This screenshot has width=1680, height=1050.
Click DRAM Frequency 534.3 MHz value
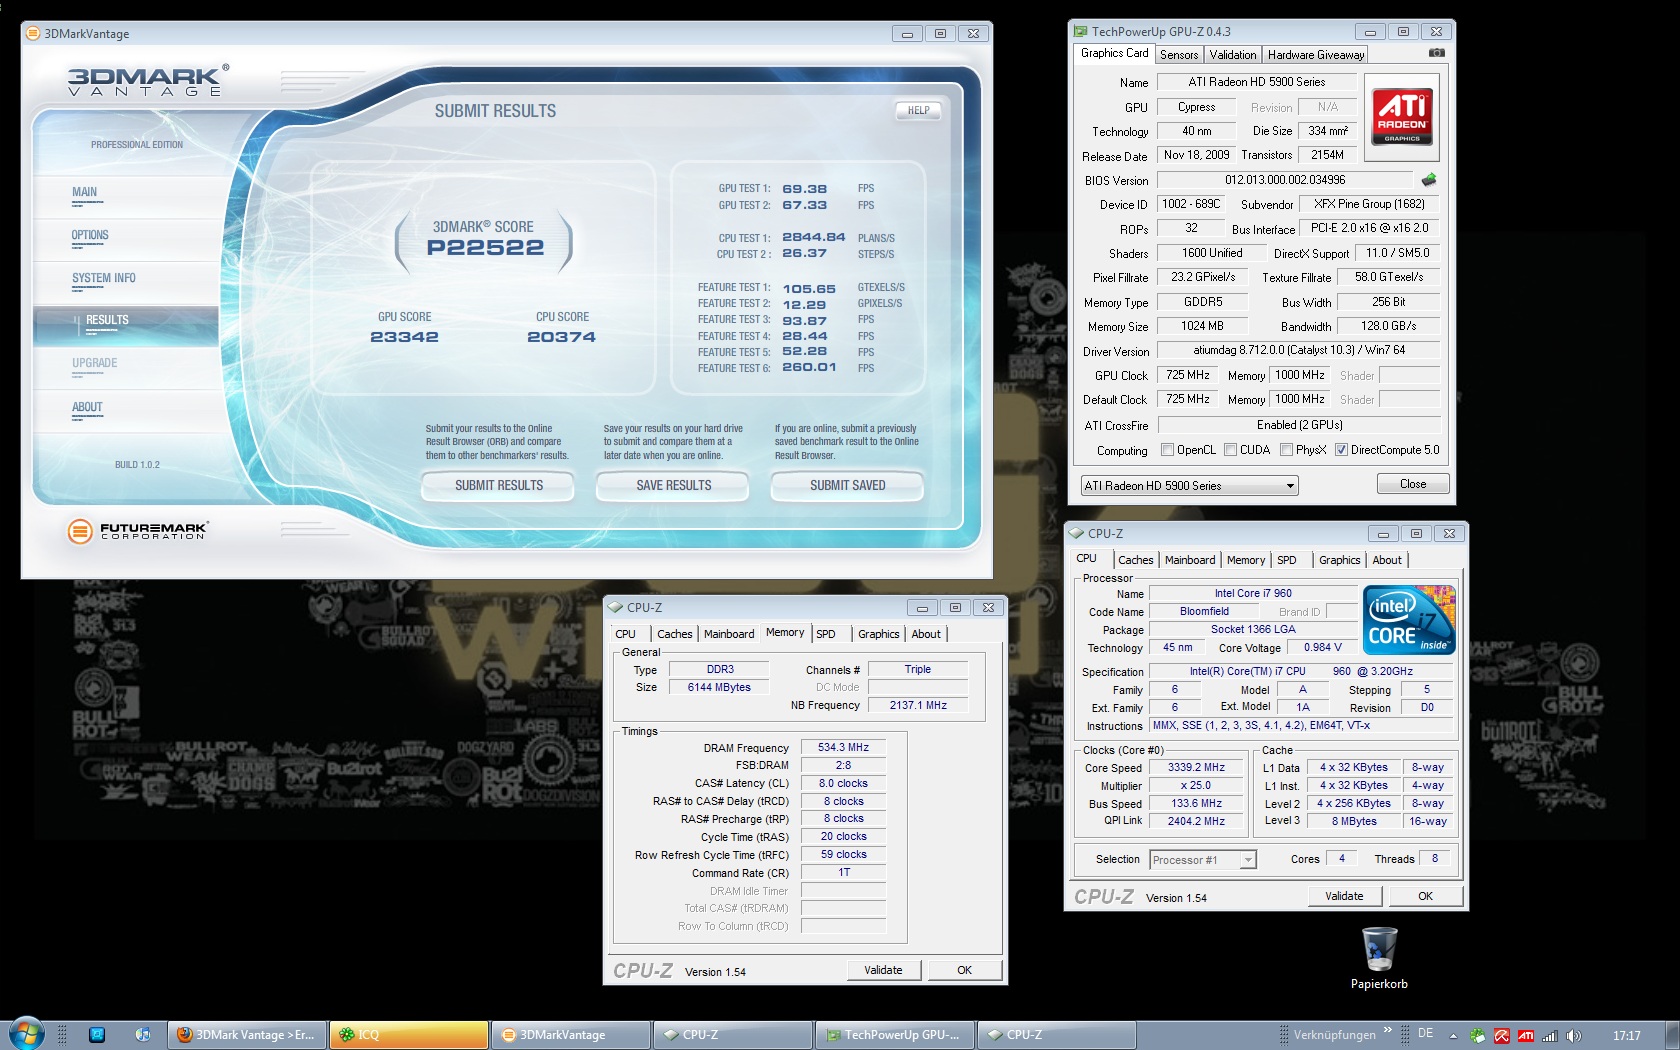843,748
